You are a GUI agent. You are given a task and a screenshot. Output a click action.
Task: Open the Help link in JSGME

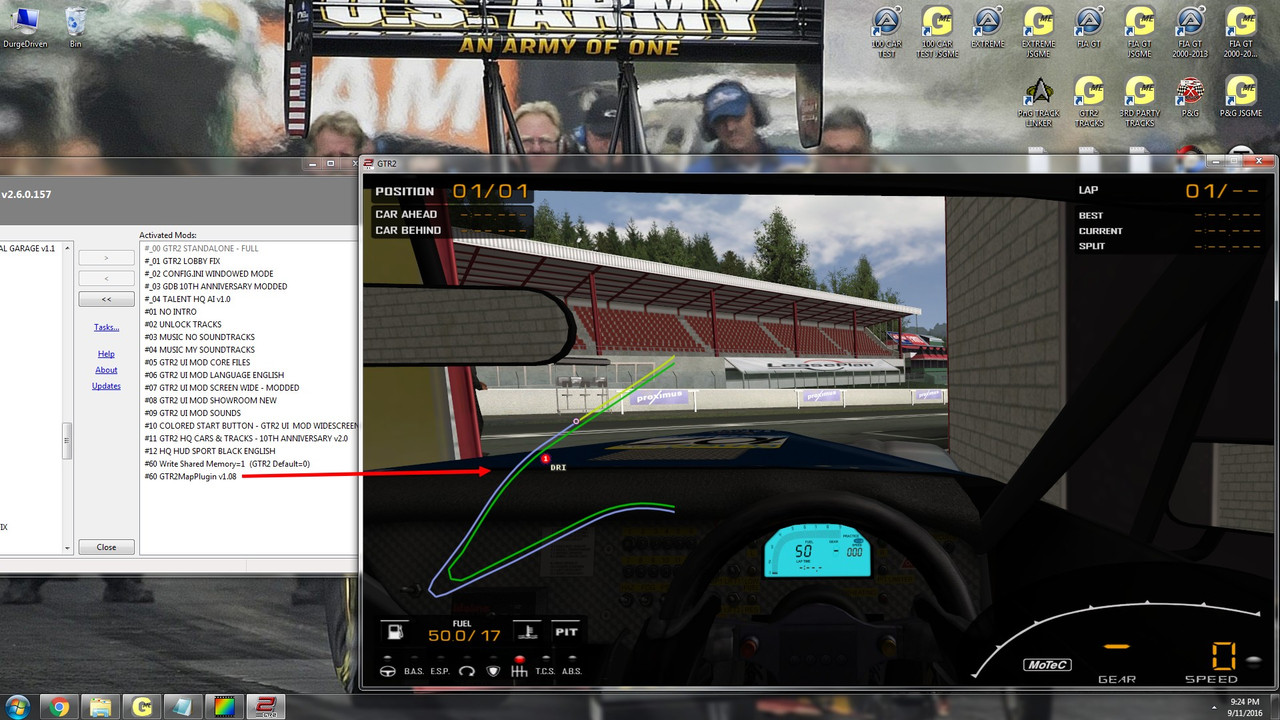coord(106,354)
